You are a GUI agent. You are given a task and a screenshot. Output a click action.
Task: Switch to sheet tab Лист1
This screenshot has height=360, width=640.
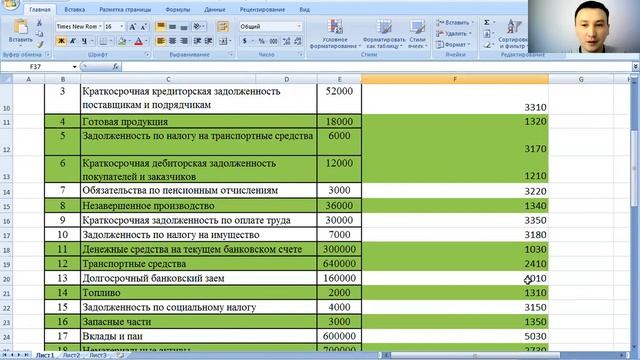45,356
